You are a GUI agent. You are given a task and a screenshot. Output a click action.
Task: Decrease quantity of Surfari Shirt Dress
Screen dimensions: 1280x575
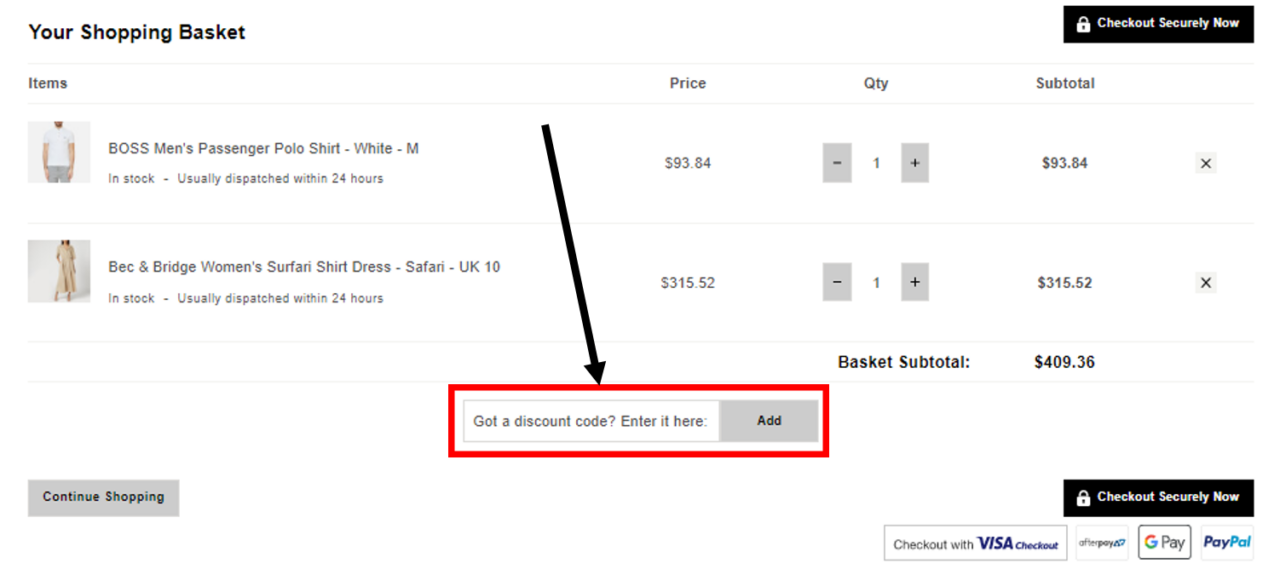837,283
